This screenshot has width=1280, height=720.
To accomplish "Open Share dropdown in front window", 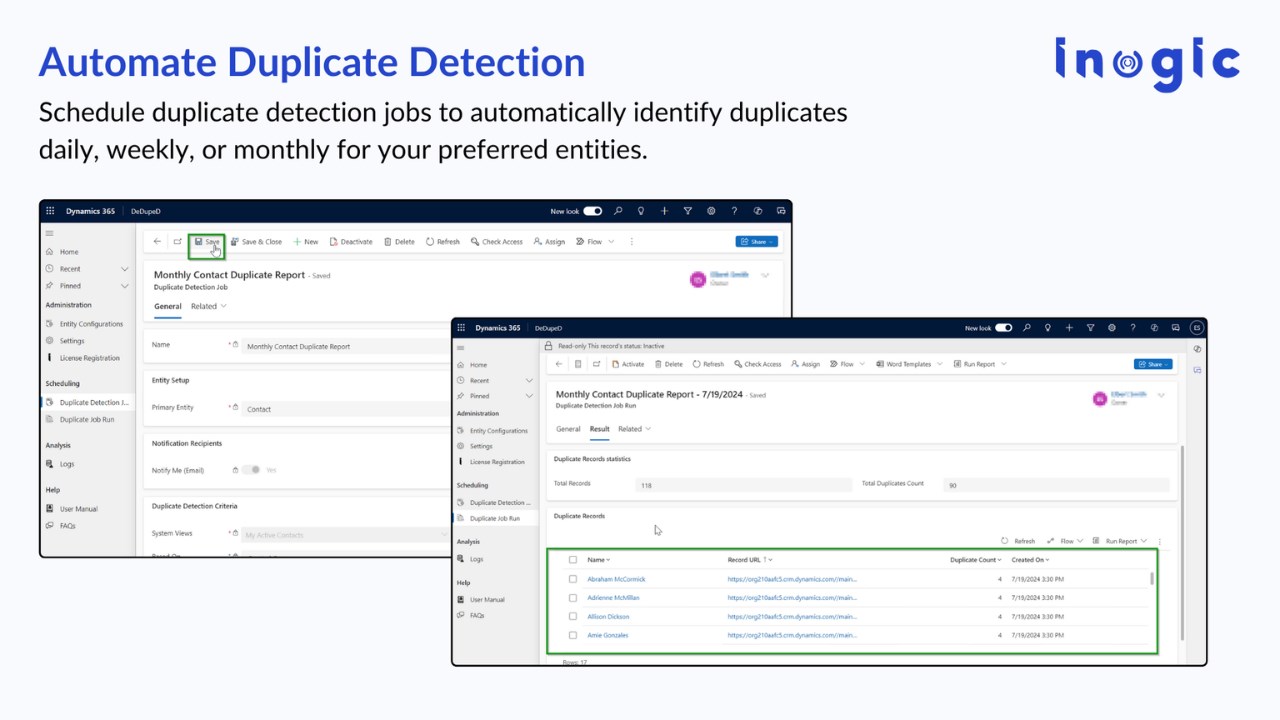I will tap(1153, 364).
